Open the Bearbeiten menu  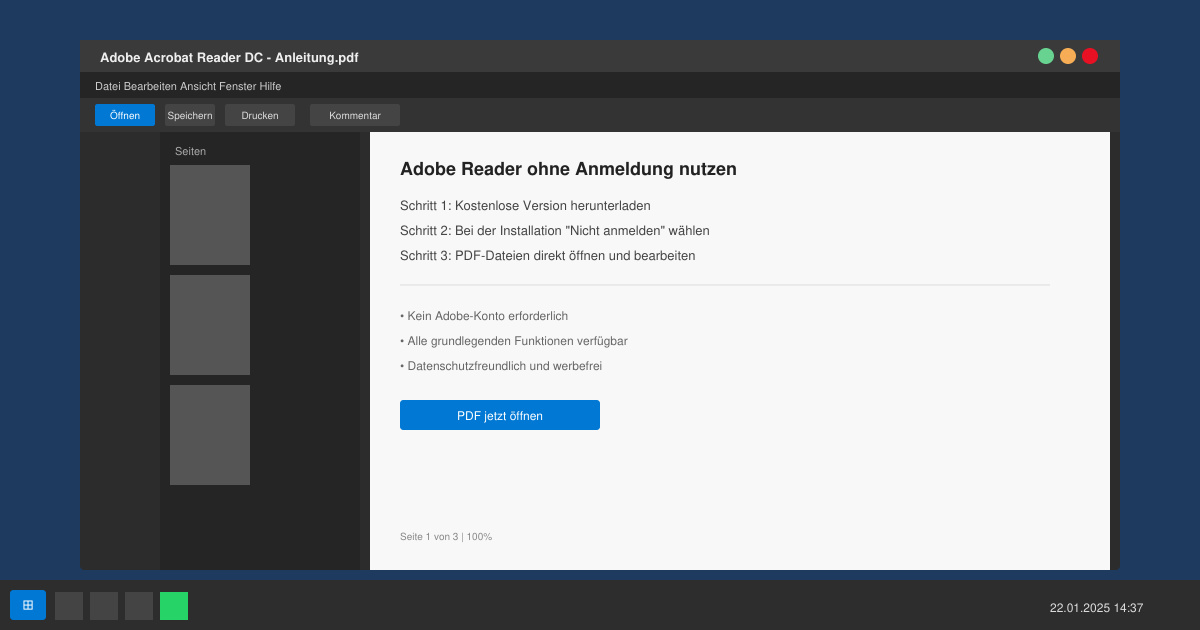[150, 86]
